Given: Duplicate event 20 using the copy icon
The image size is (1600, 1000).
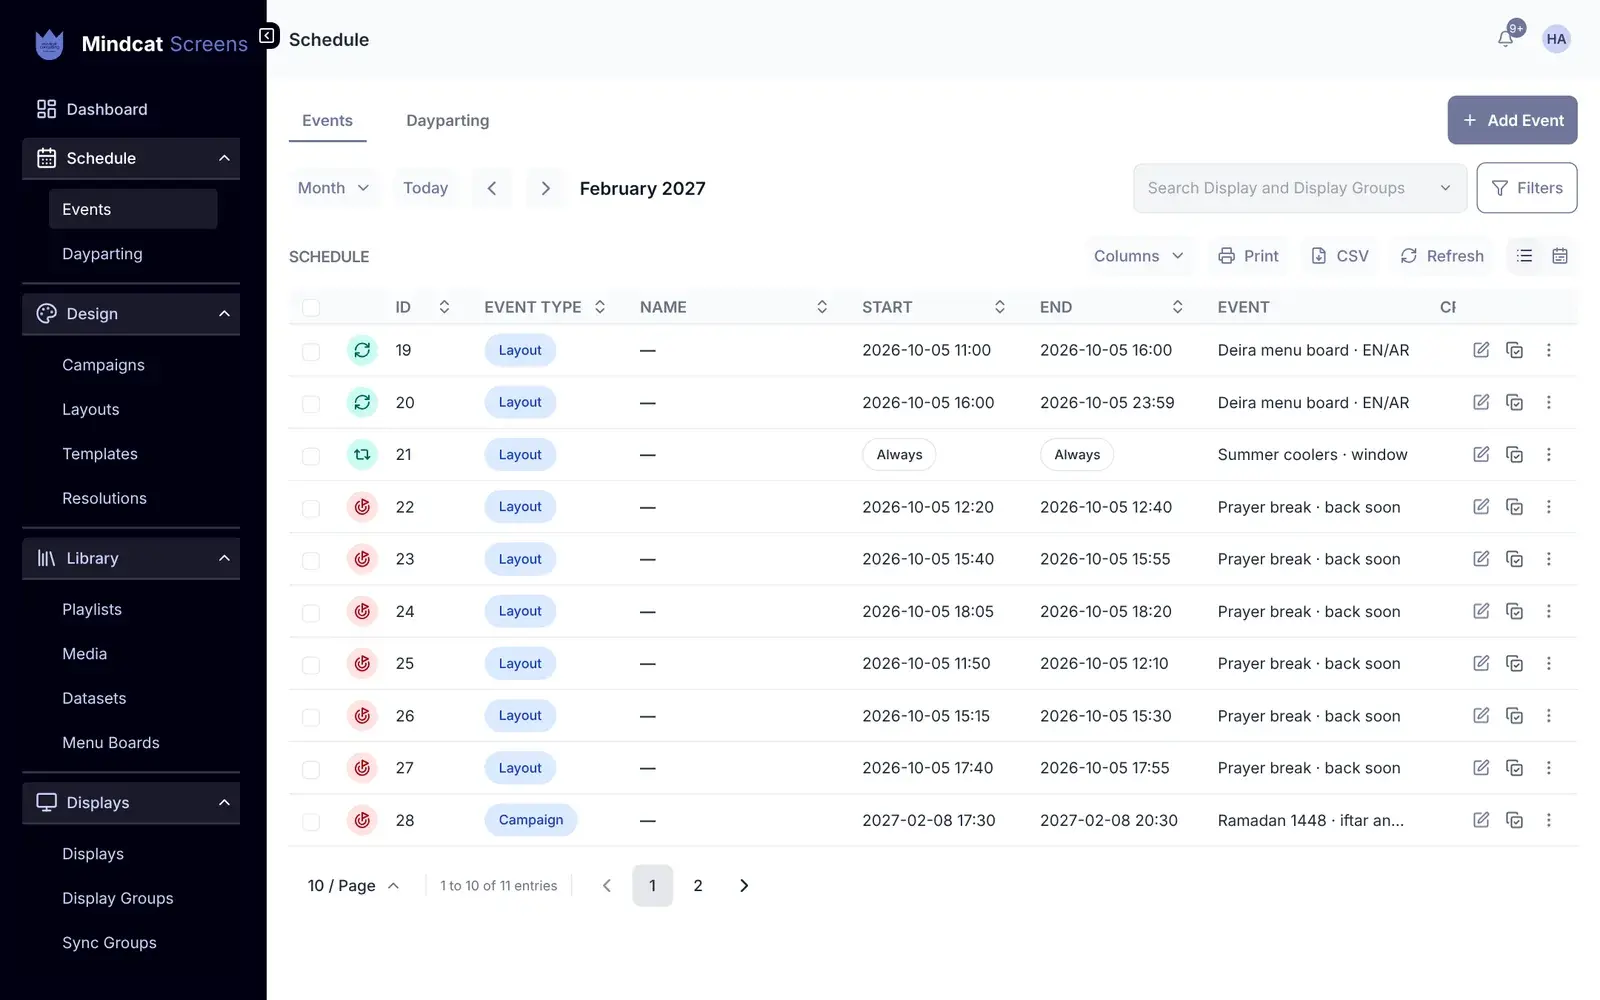Looking at the screenshot, I should 1515,402.
